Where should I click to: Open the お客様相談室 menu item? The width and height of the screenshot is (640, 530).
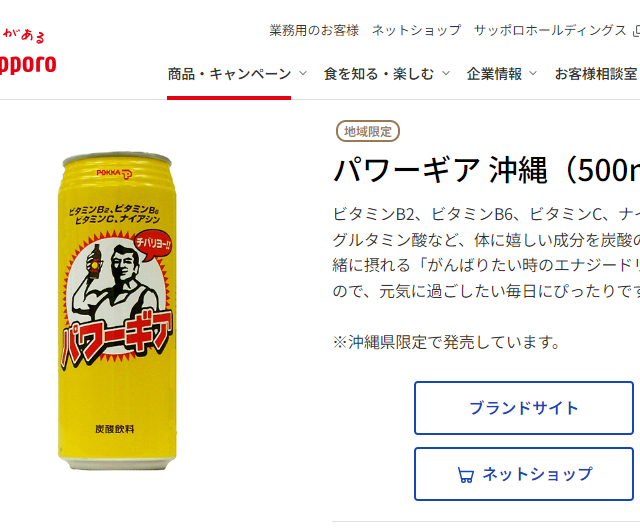(596, 74)
